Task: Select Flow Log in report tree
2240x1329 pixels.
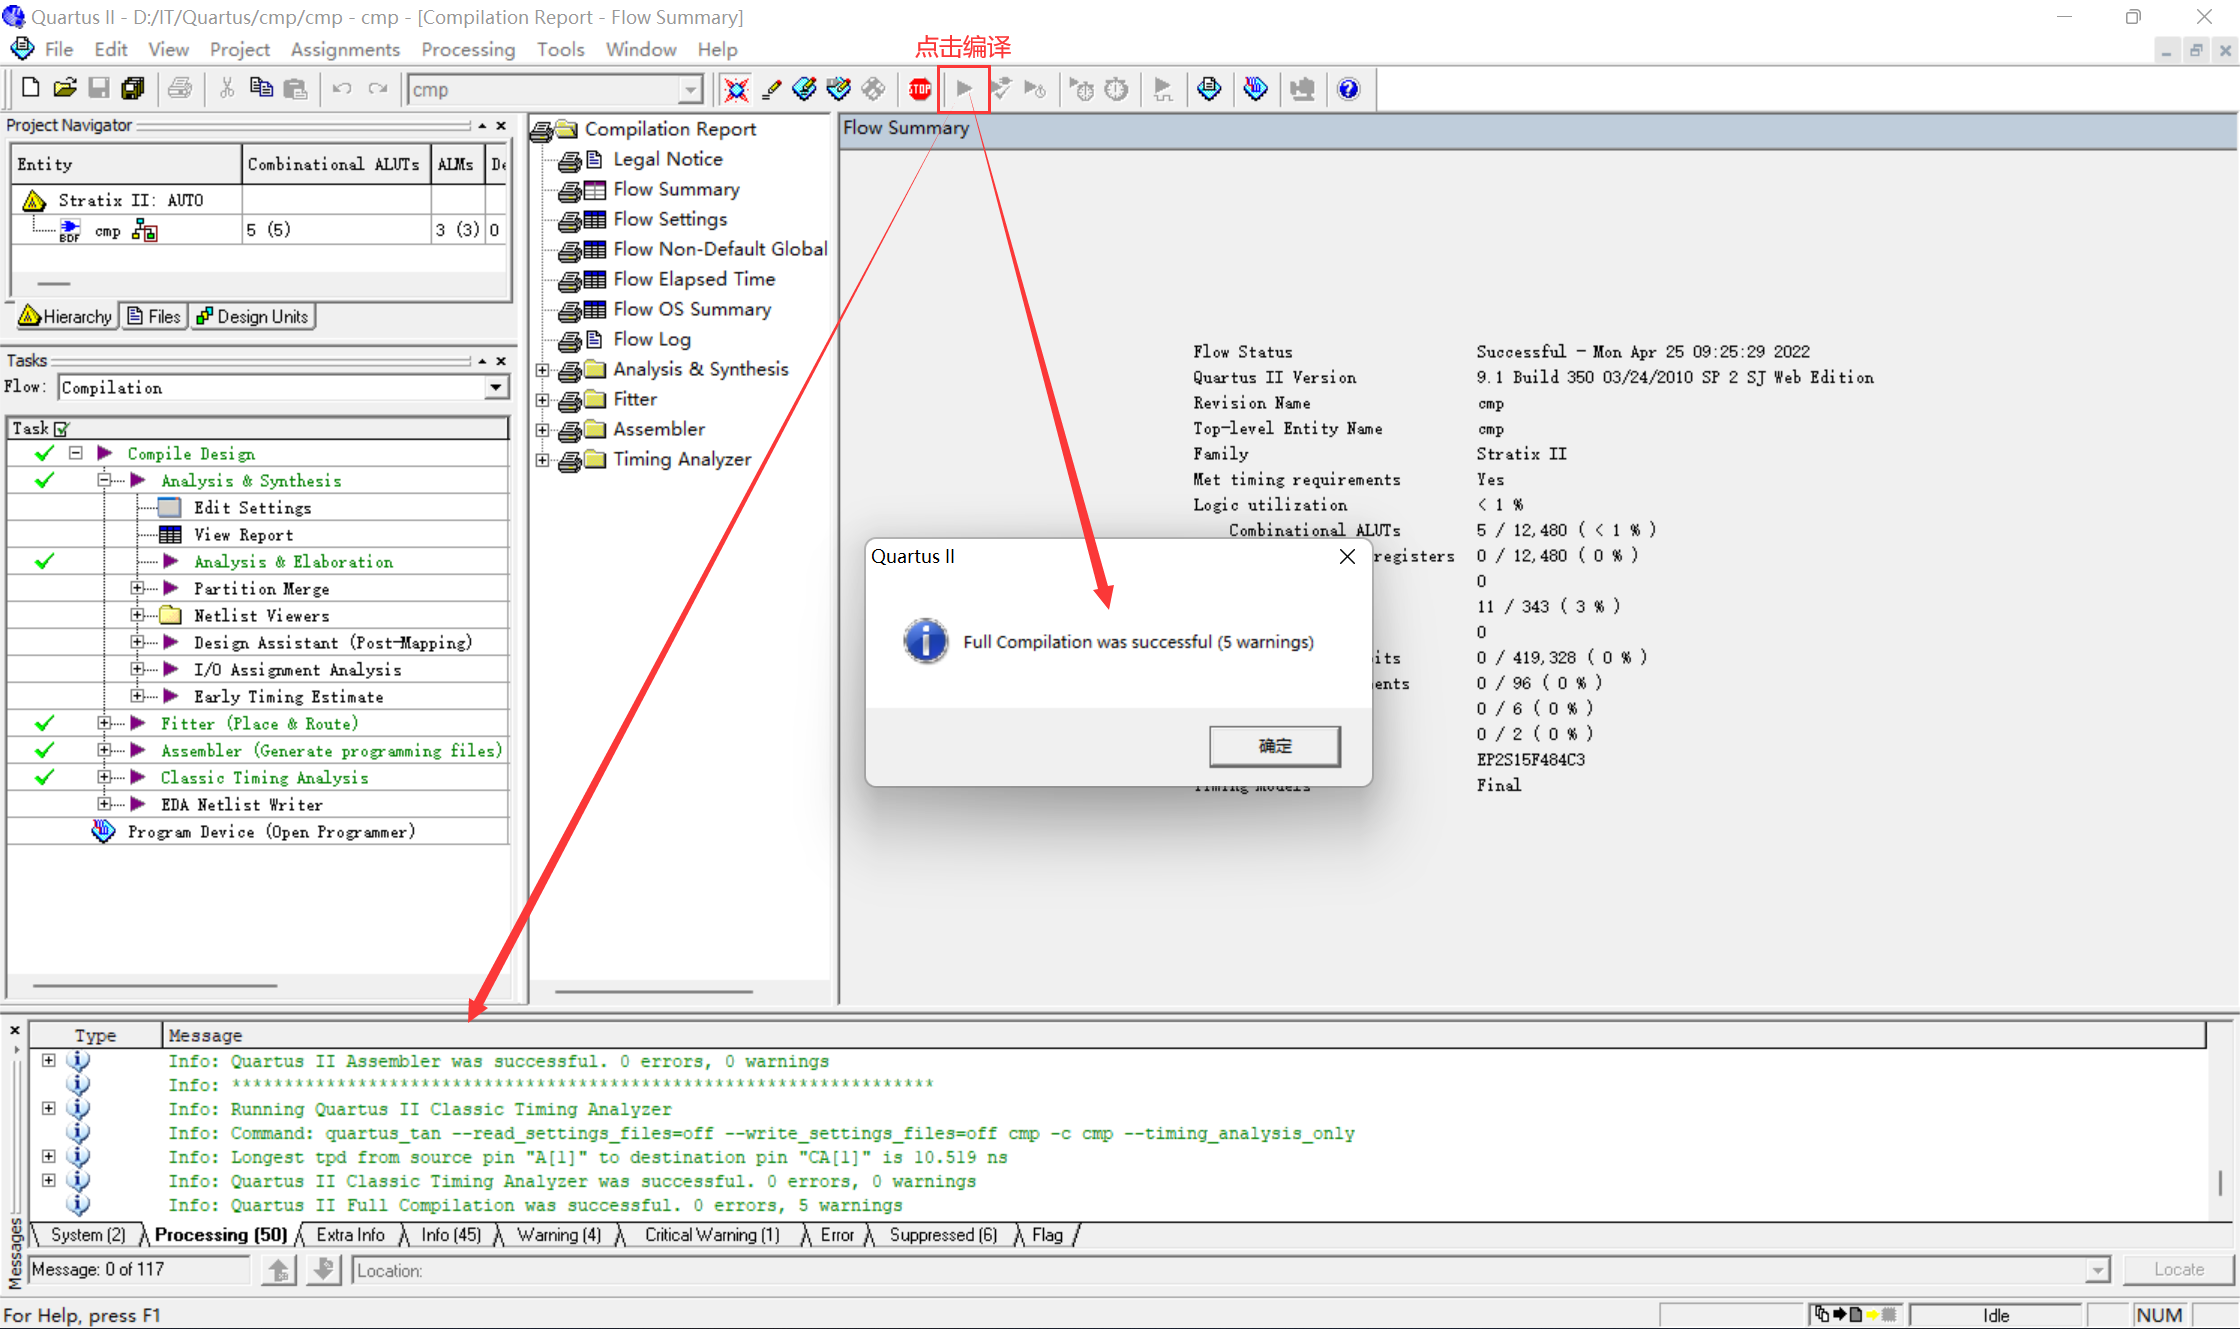Action: point(652,339)
